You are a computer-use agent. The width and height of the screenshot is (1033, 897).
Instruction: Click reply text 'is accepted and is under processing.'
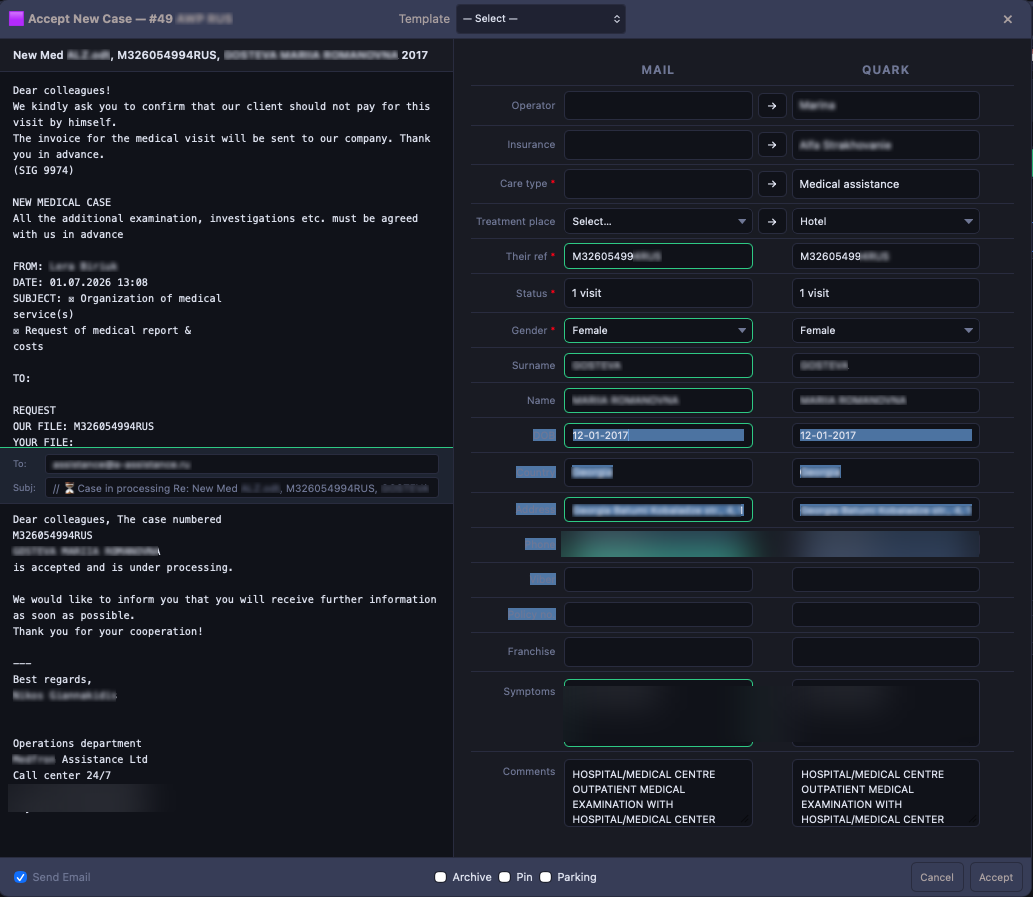click(123, 567)
